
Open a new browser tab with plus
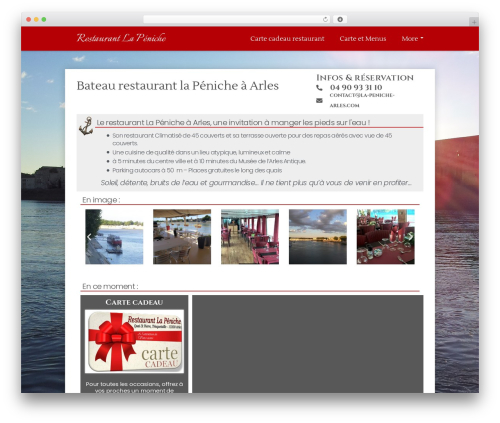[474, 22]
